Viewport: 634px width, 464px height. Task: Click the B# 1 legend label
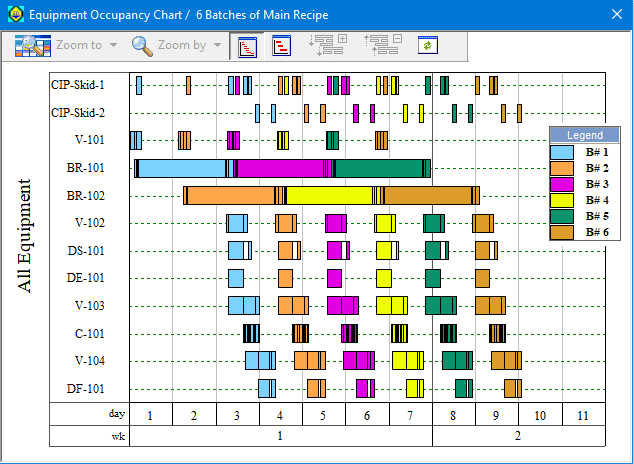pos(597,152)
